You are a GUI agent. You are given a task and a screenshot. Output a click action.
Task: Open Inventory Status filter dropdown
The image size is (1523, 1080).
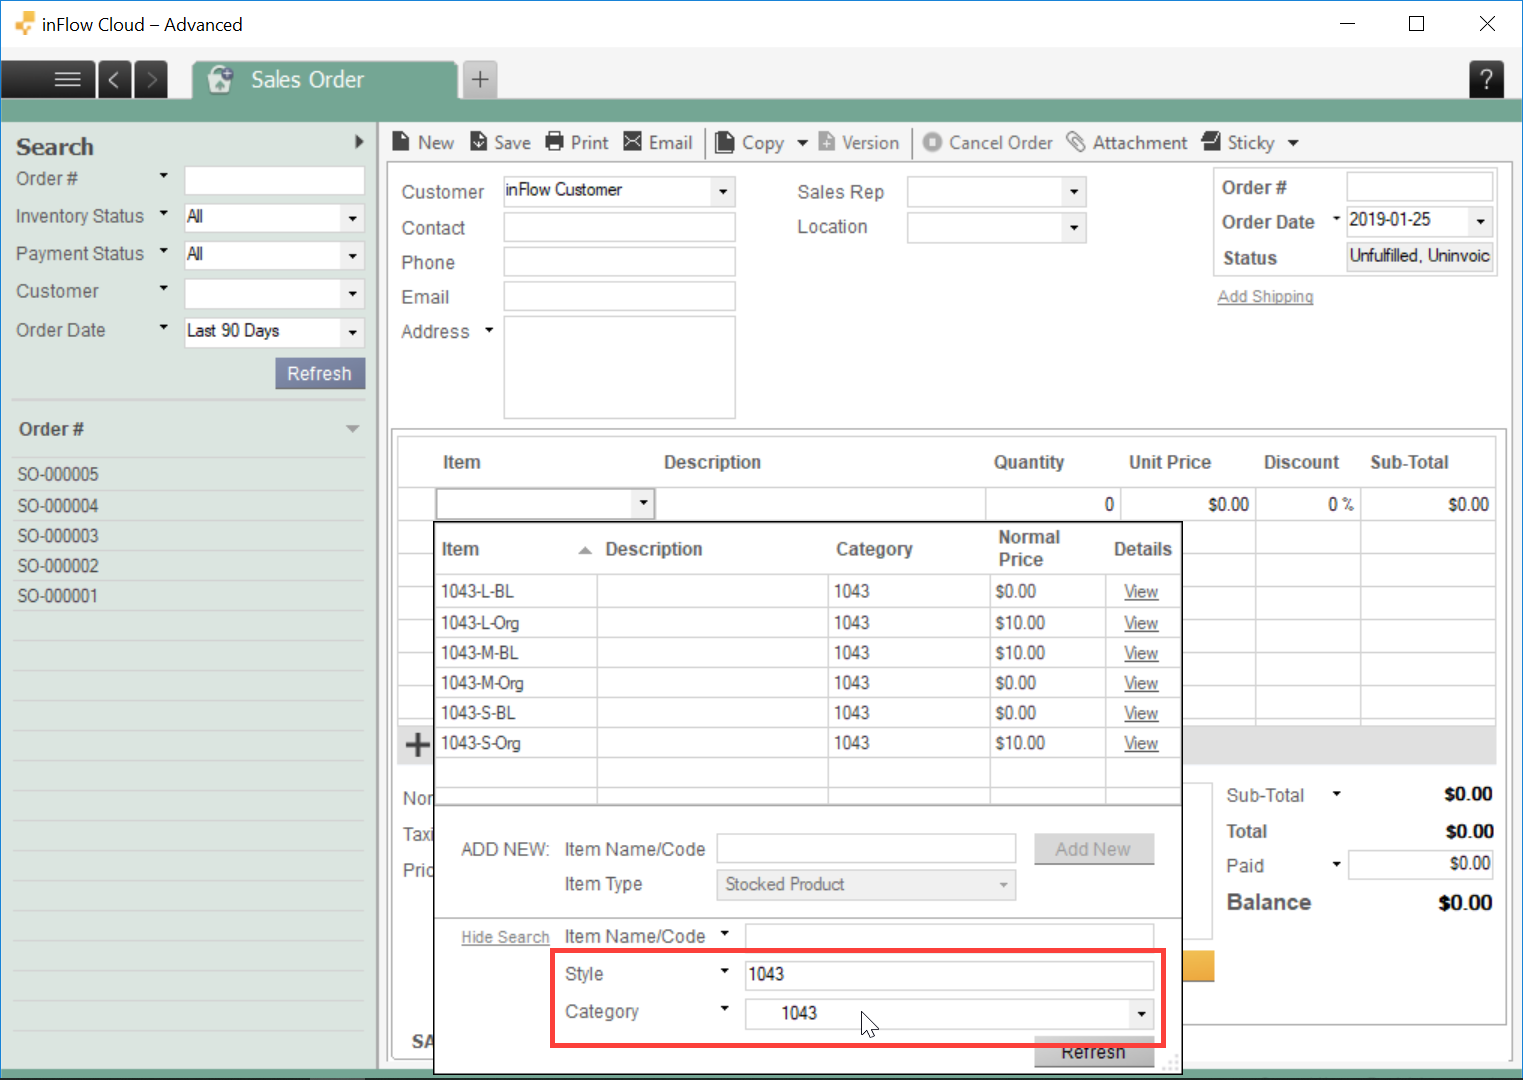pyautogui.click(x=352, y=217)
